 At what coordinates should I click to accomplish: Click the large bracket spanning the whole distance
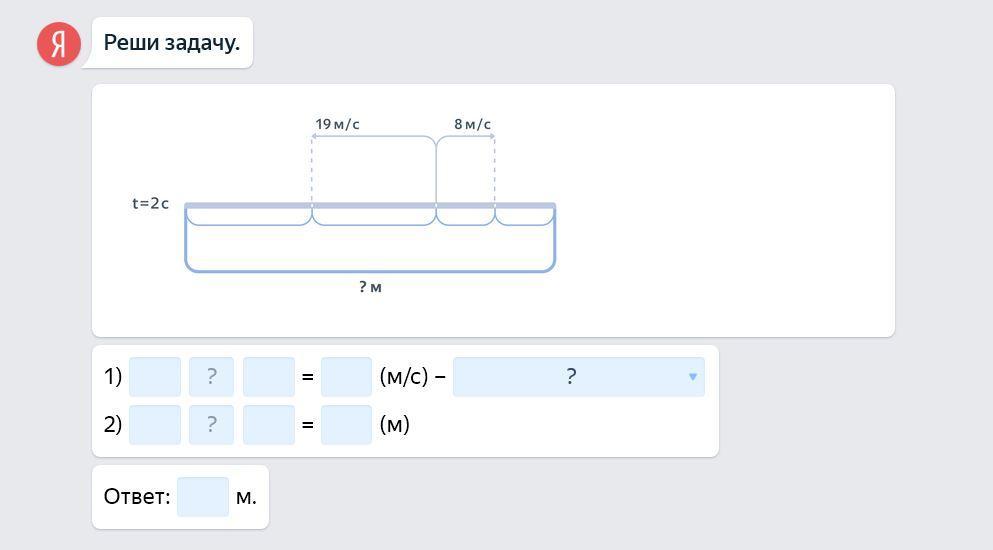click(x=370, y=270)
